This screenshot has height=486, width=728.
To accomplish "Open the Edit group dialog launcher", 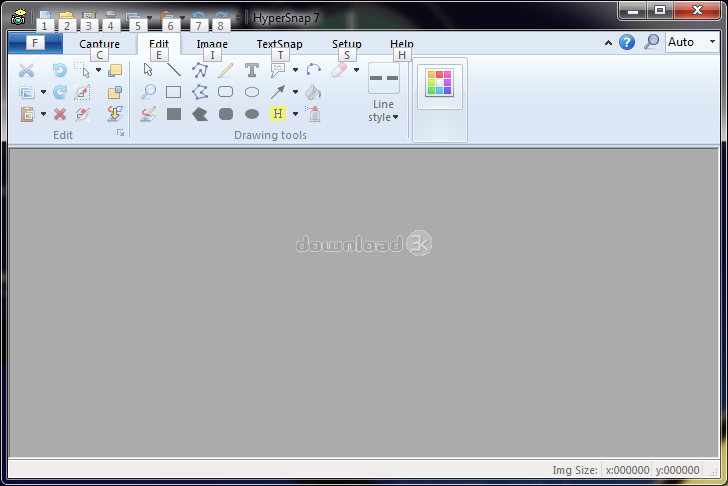I will click(x=121, y=133).
